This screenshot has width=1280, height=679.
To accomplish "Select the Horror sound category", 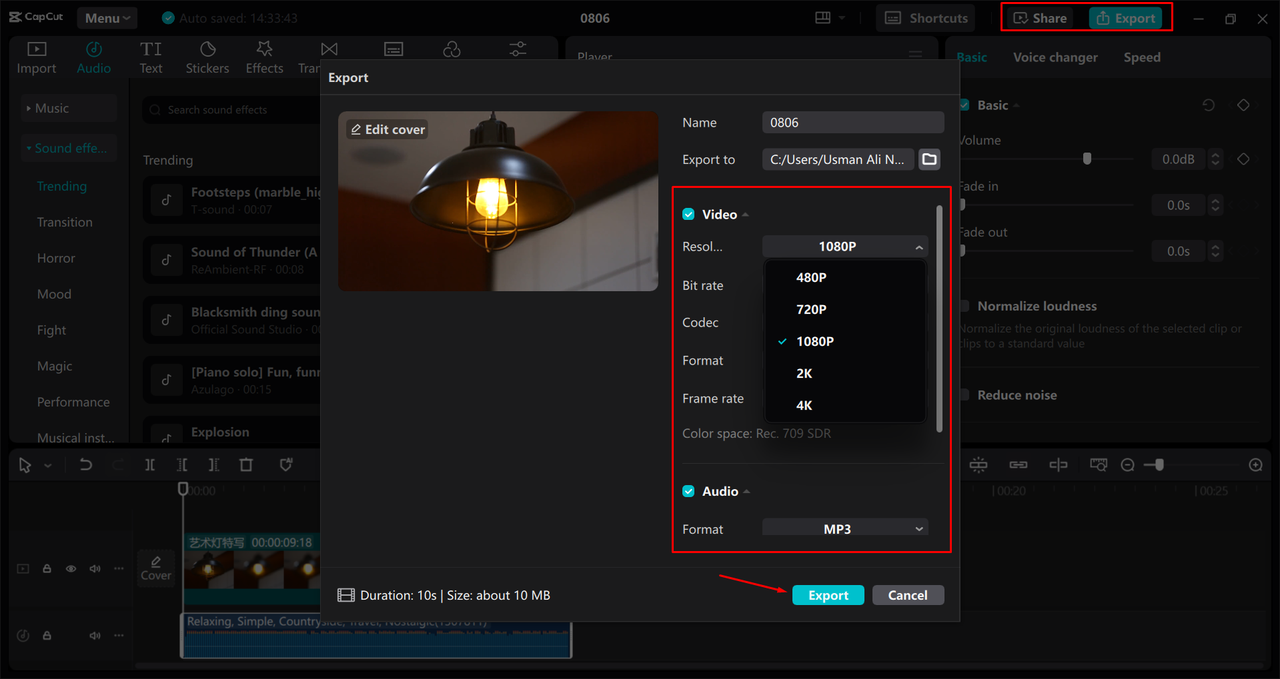I will click(x=56, y=258).
